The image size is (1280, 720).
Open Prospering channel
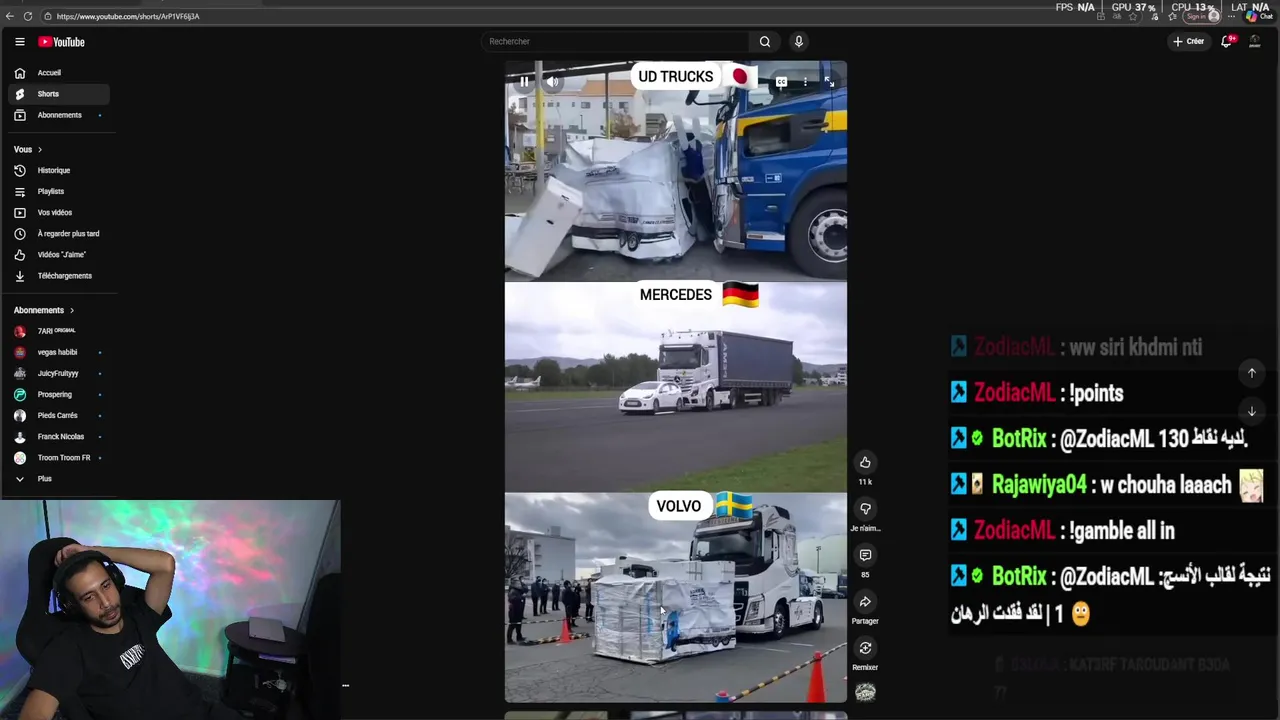tap(58, 394)
